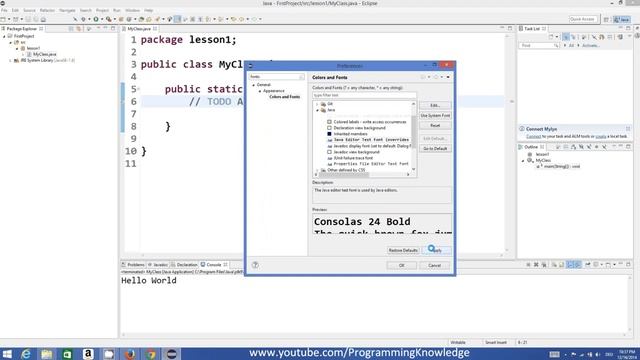Click the Activate... link in Task List
The image size is (640, 360).
[x=591, y=46]
